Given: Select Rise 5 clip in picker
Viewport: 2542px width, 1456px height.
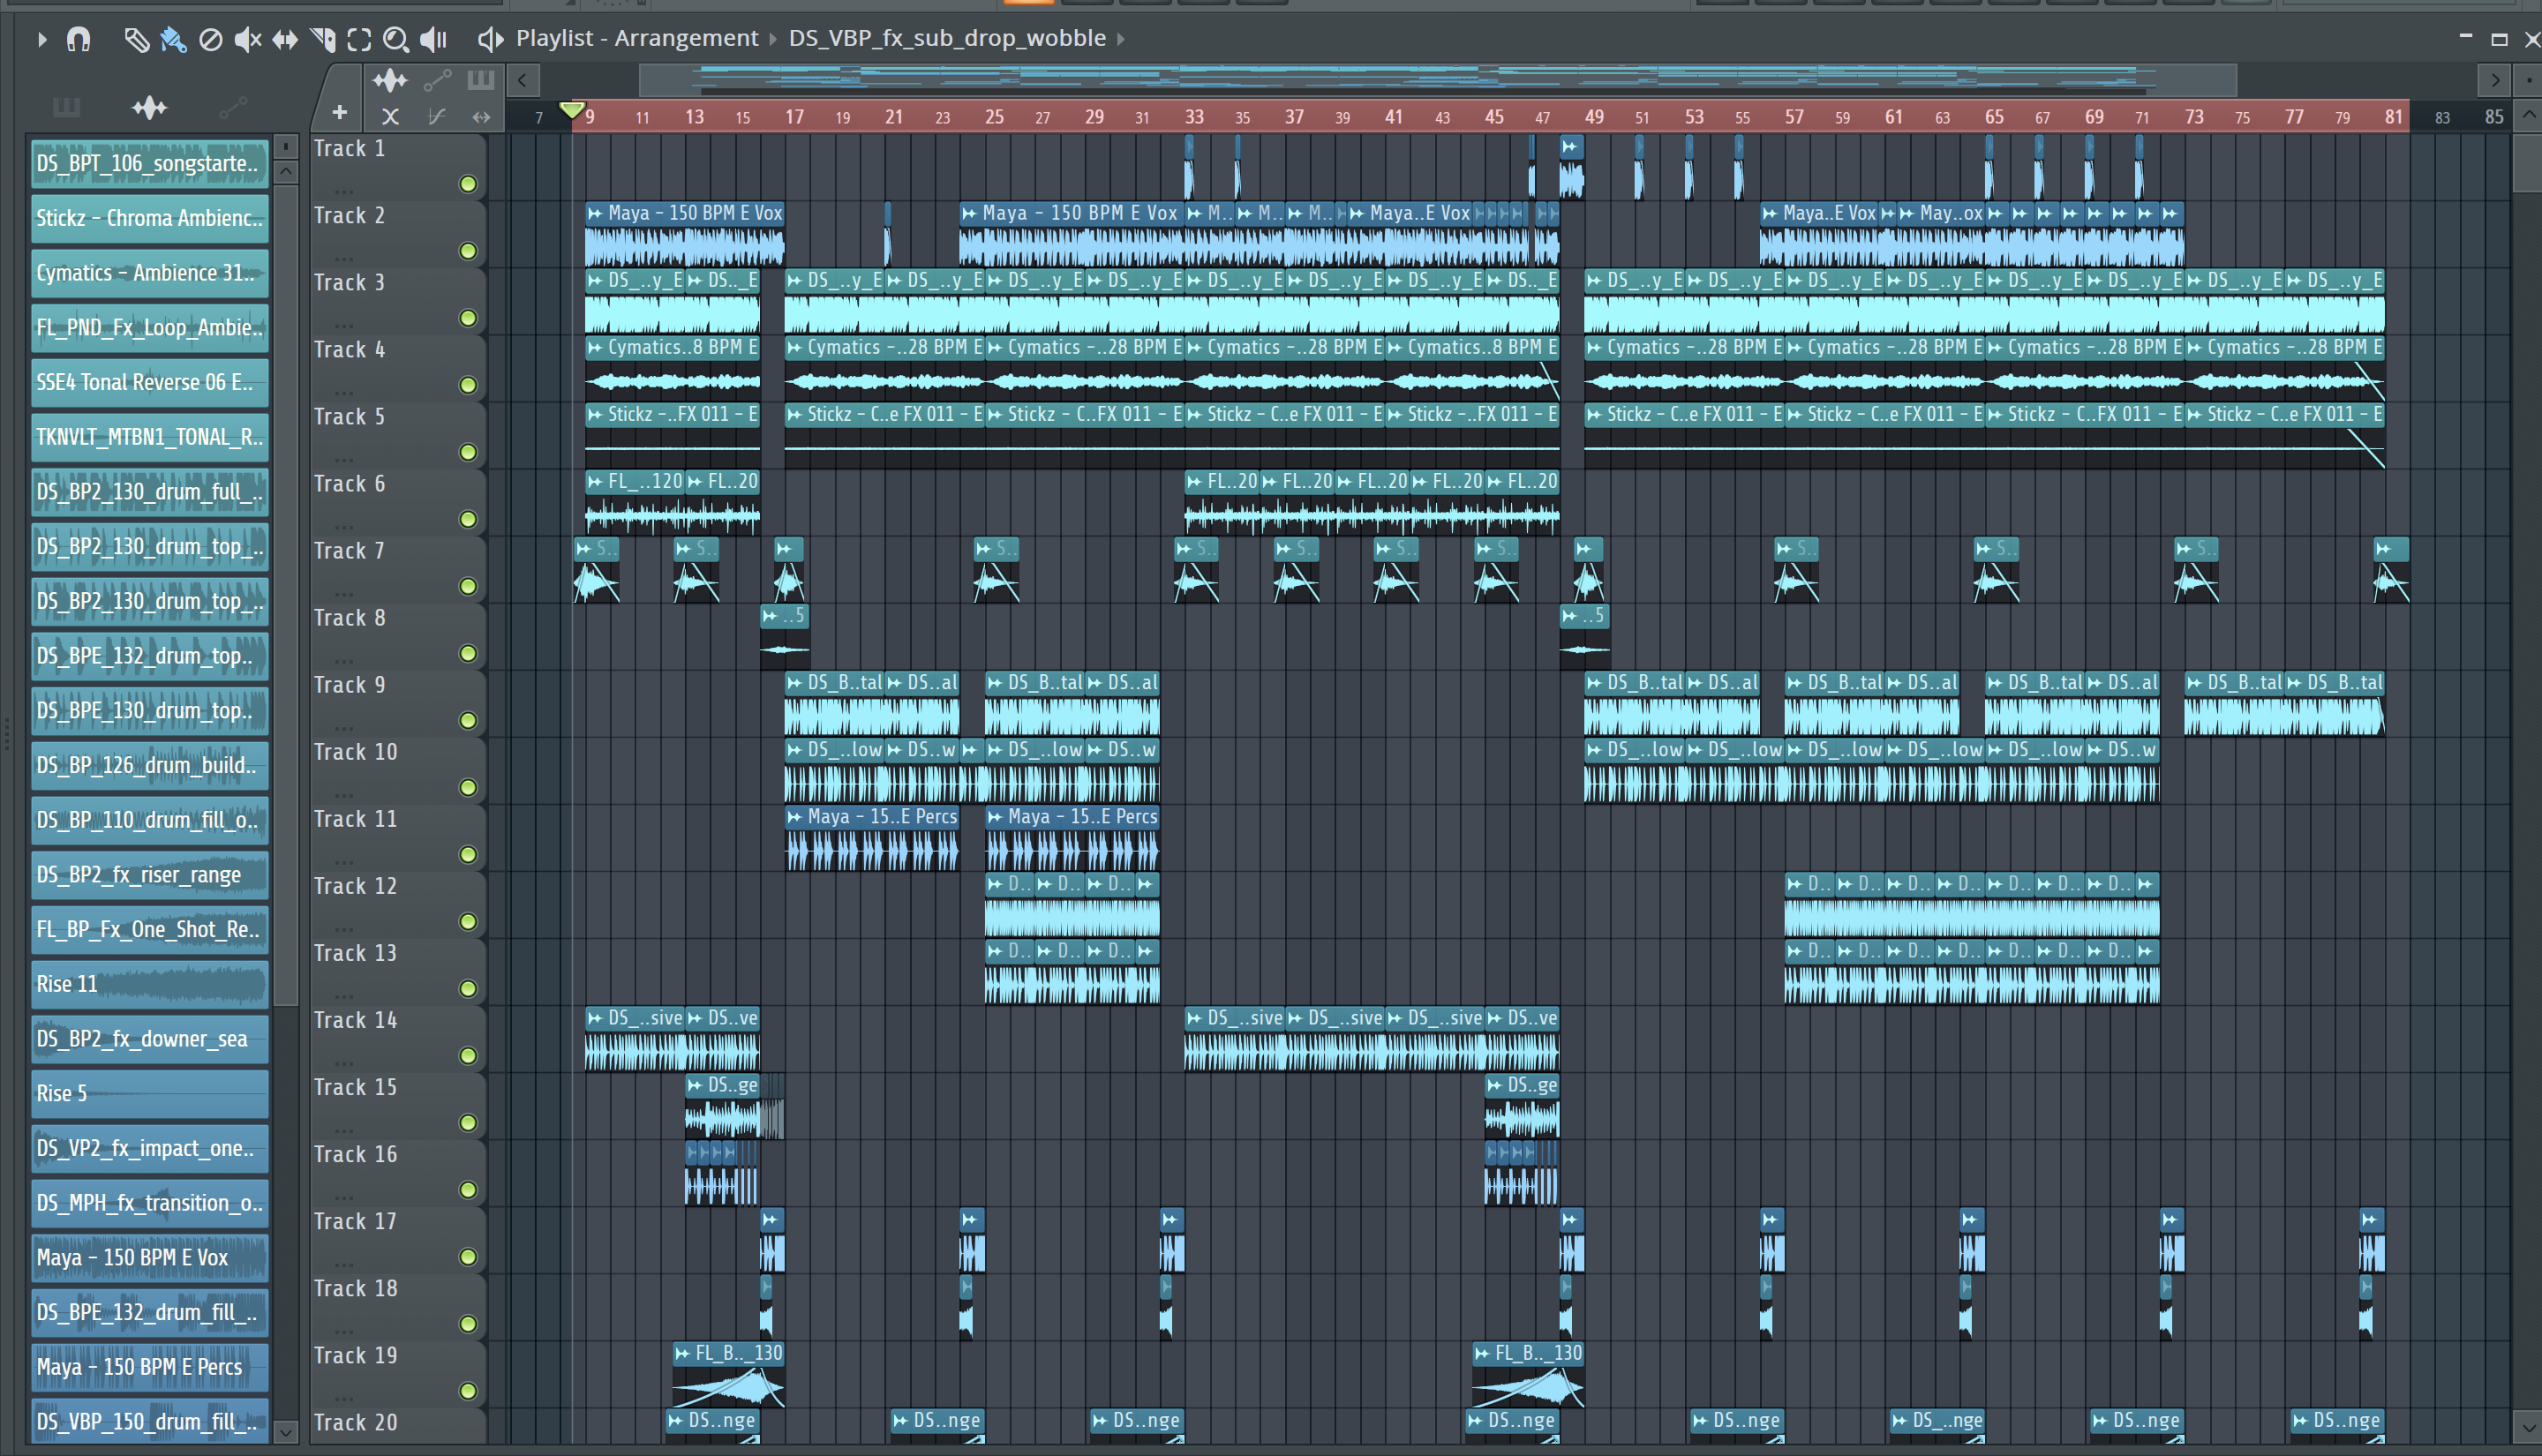Looking at the screenshot, I should (150, 1093).
